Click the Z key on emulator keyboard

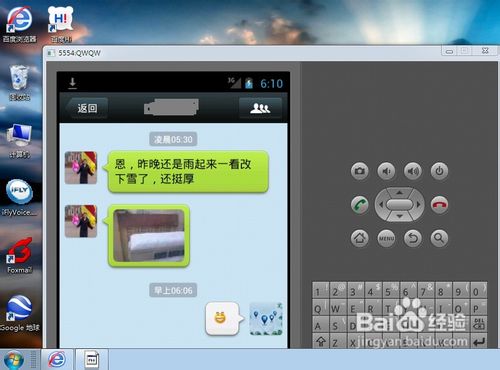338,341
